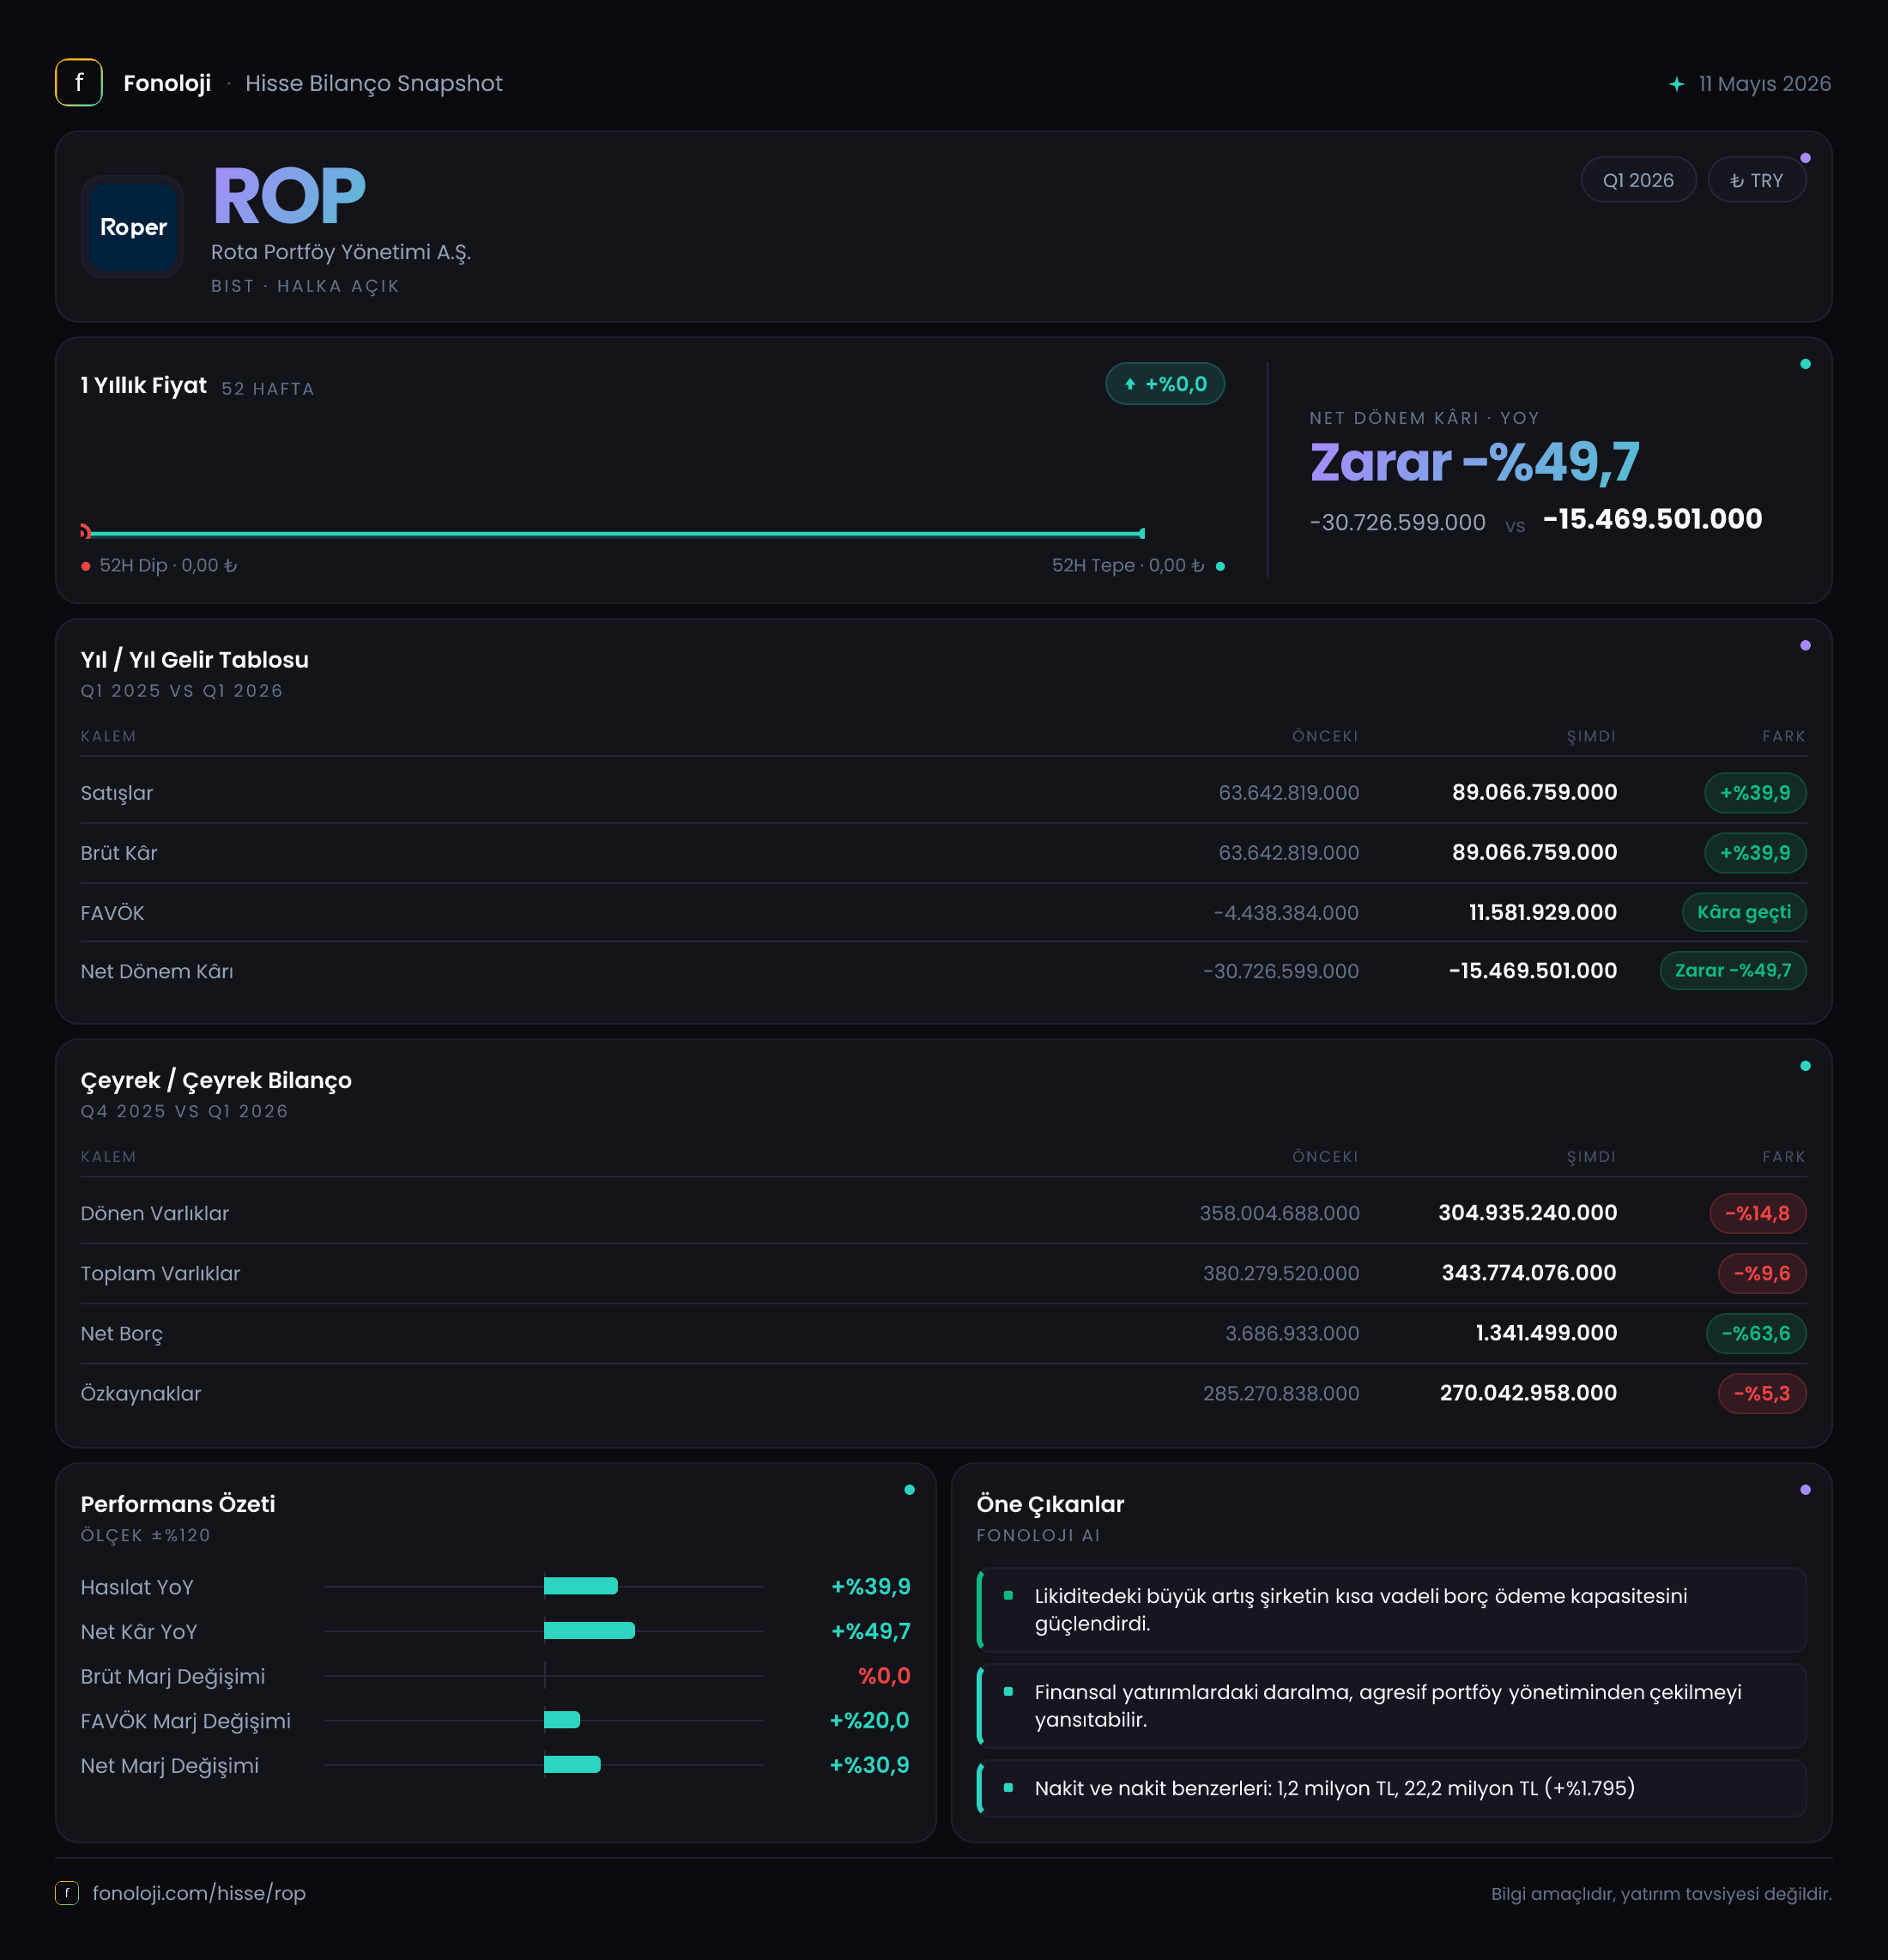This screenshot has height=1960, width=1888.
Task: Click Net Borç current value 1.341.499.000
Action: (x=1546, y=1333)
